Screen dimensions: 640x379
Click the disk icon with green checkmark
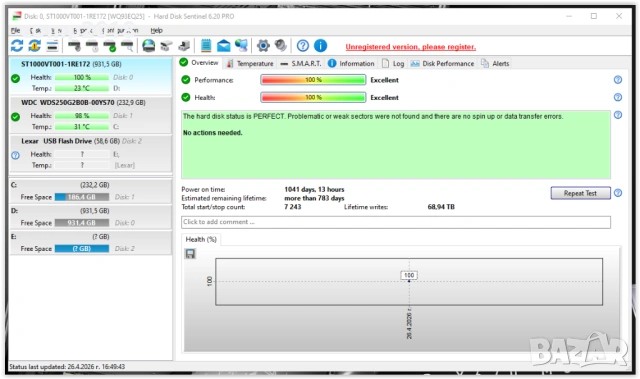[x=109, y=46]
